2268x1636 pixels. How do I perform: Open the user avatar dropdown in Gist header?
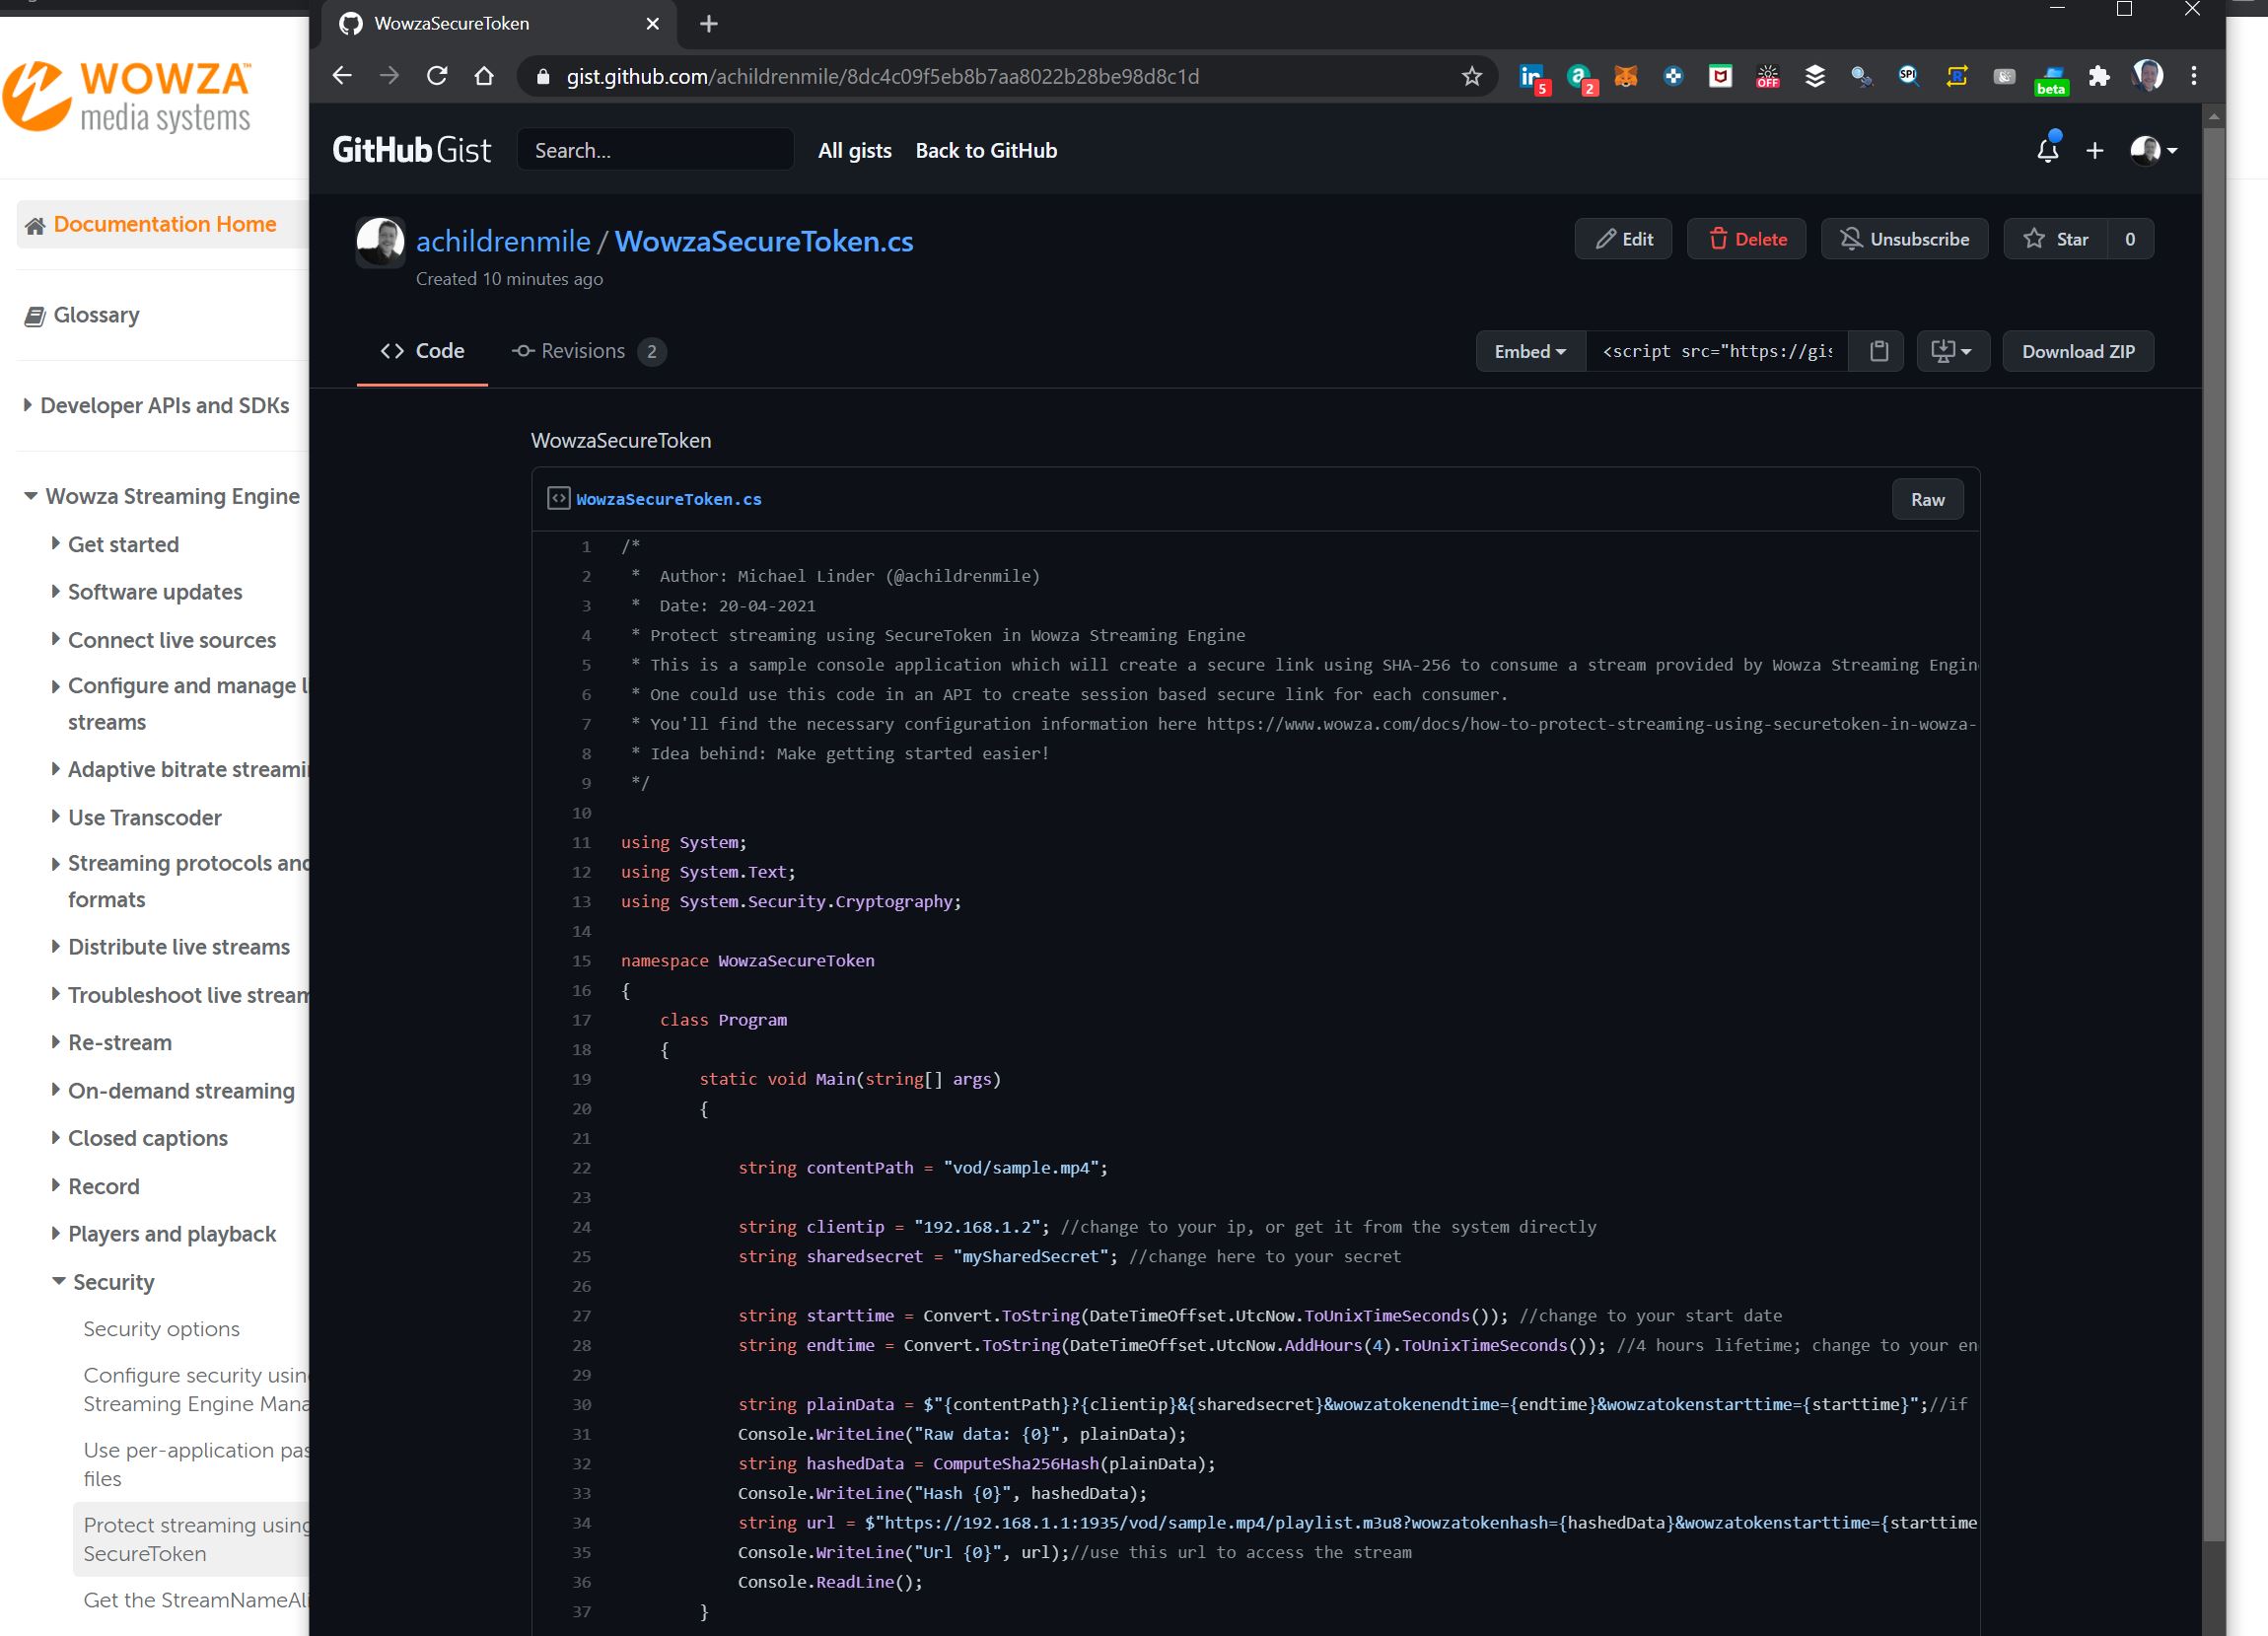pos(2152,150)
